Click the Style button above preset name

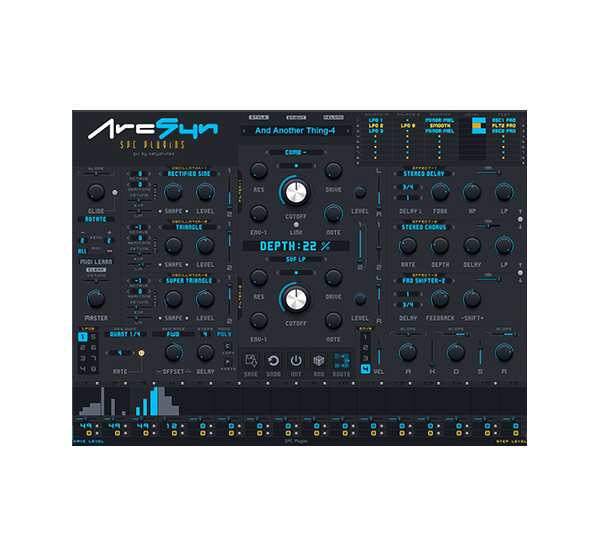(x=259, y=117)
